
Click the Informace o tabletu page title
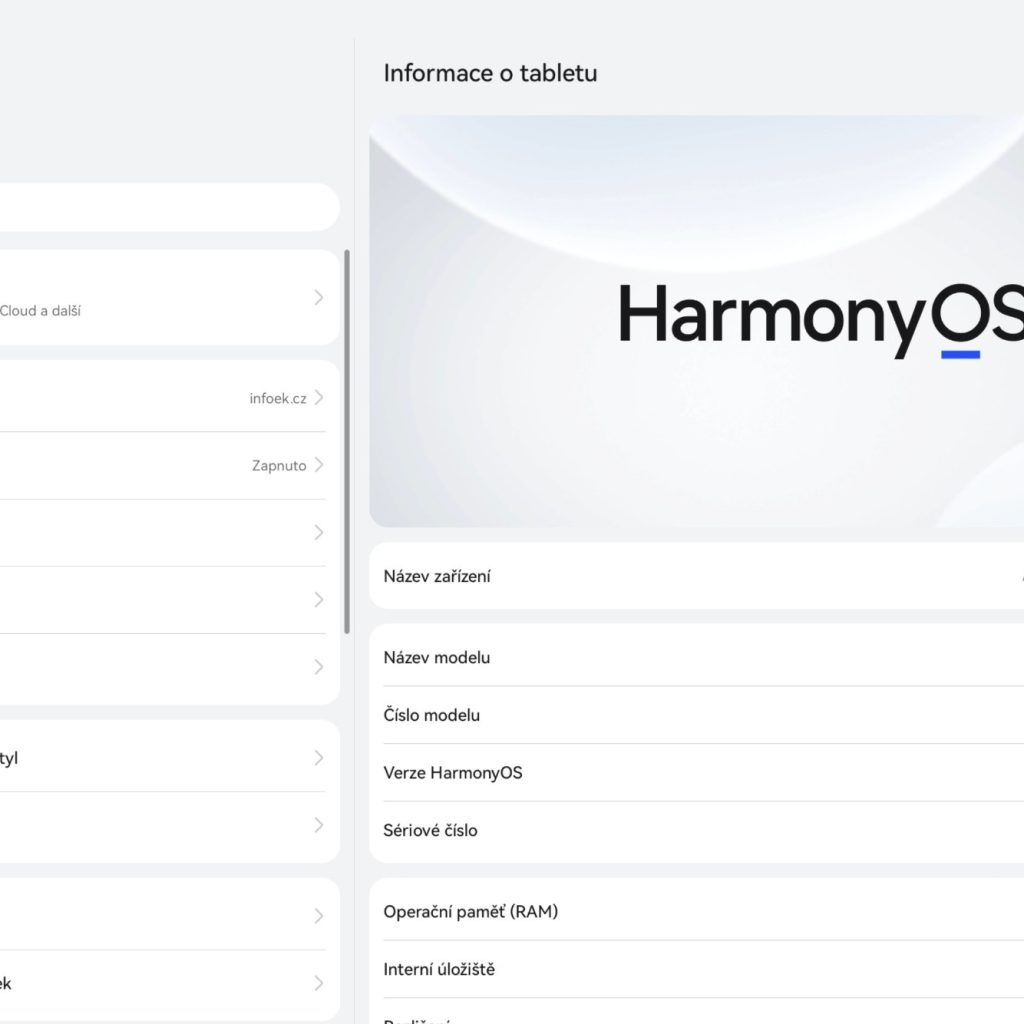490,73
